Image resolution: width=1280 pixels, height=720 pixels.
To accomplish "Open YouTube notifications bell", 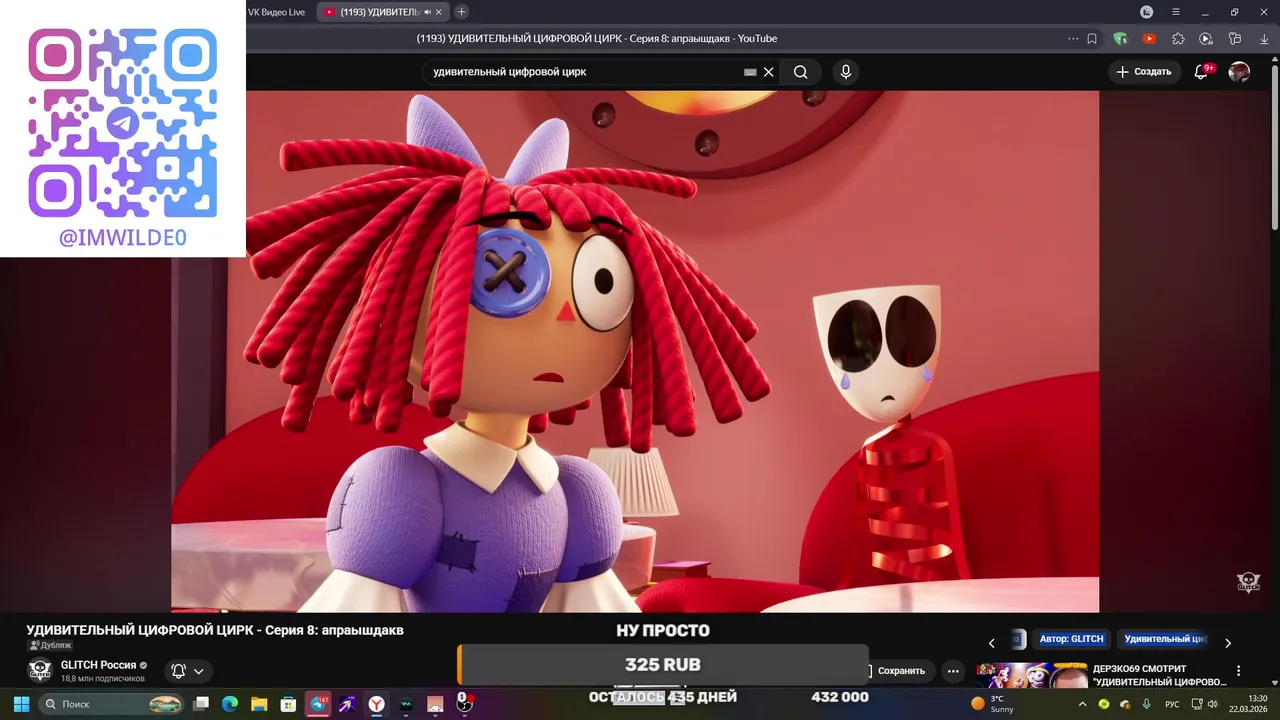I will (1202, 72).
